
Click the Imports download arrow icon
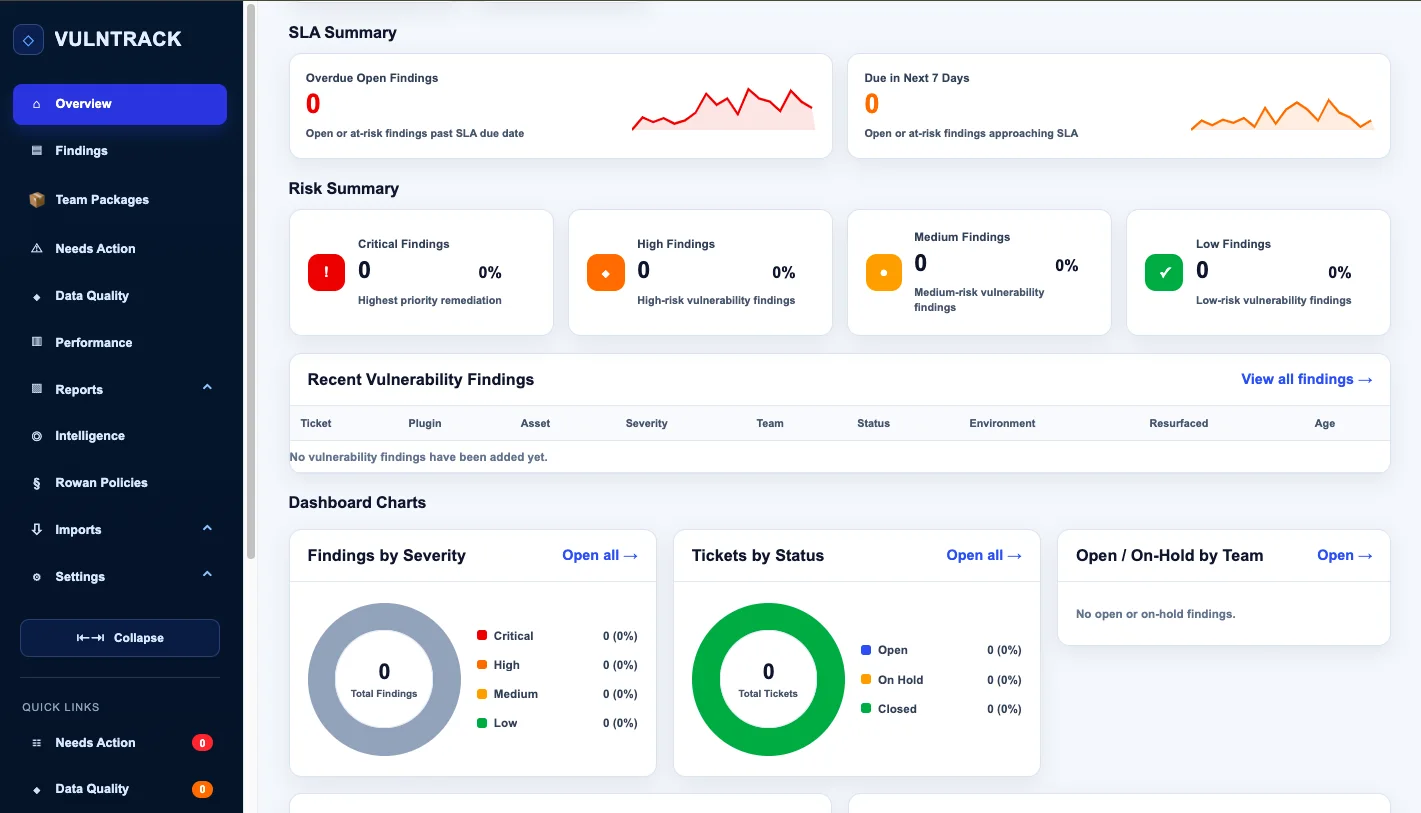tap(37, 530)
